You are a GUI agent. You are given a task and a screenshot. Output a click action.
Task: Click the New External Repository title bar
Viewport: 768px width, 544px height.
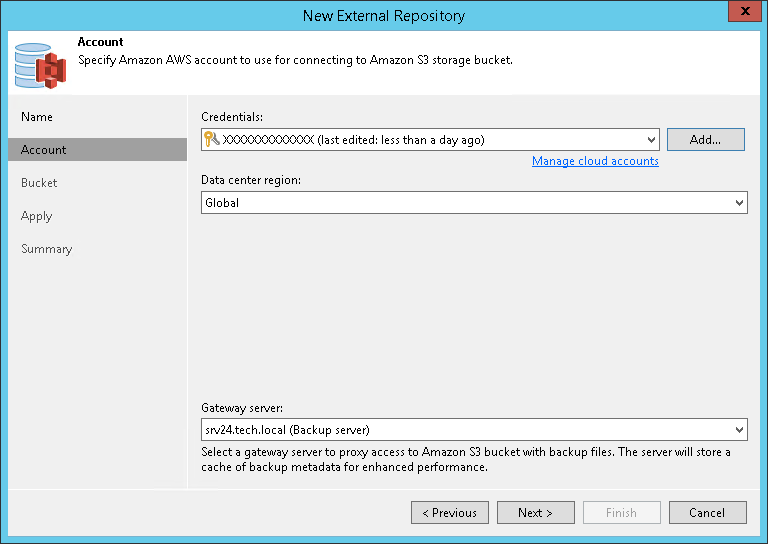(384, 15)
